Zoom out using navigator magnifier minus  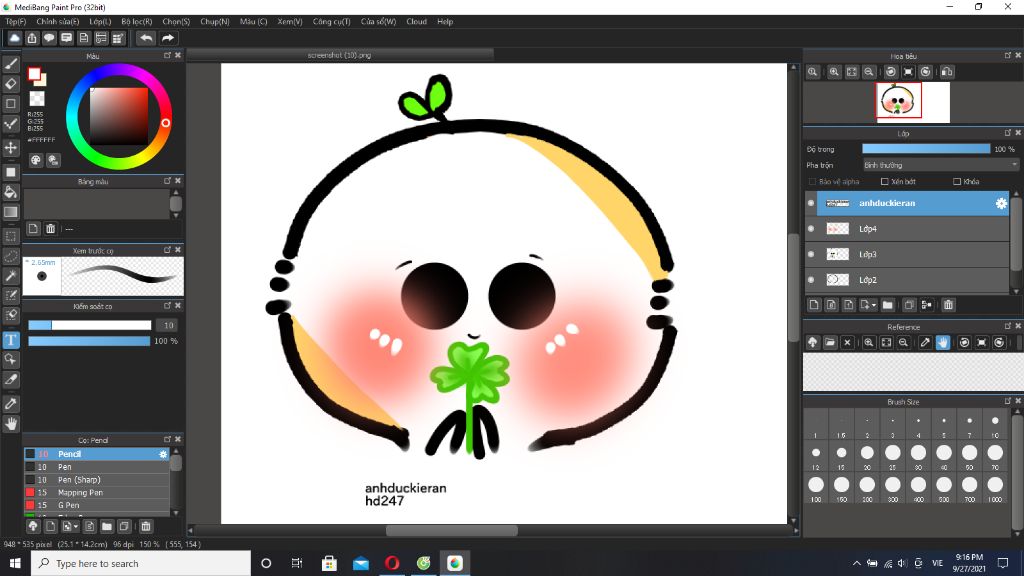pos(869,72)
